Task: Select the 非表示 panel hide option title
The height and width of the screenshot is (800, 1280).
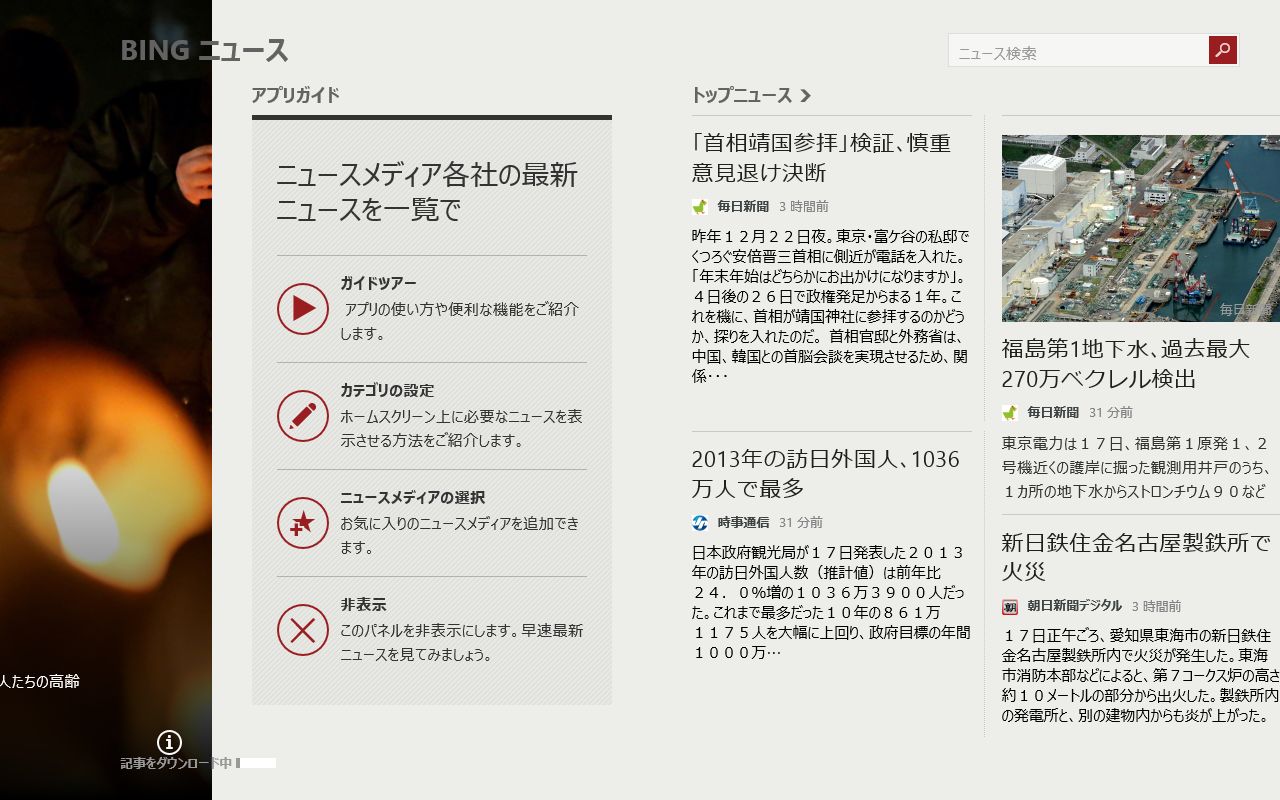Action: (363, 604)
